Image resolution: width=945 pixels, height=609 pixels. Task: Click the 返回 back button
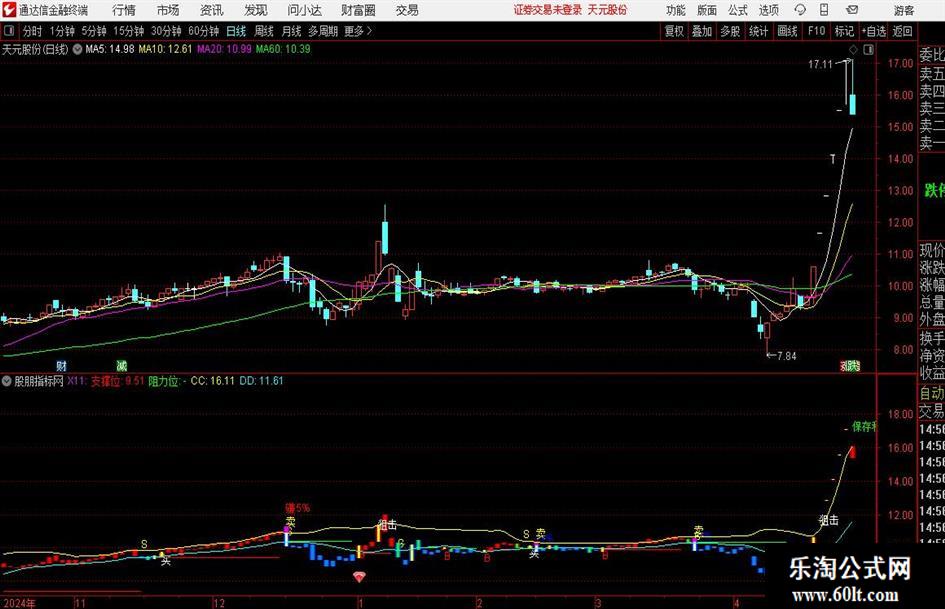coord(902,31)
